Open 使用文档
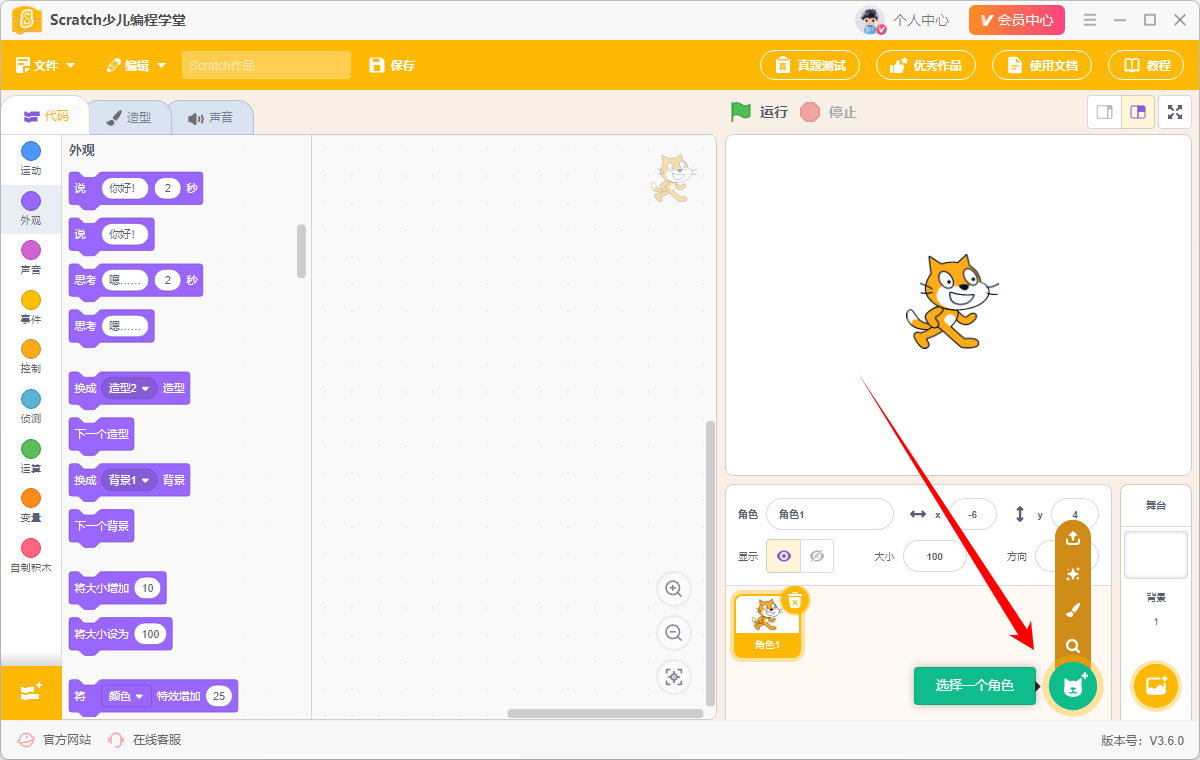 tap(1042, 65)
